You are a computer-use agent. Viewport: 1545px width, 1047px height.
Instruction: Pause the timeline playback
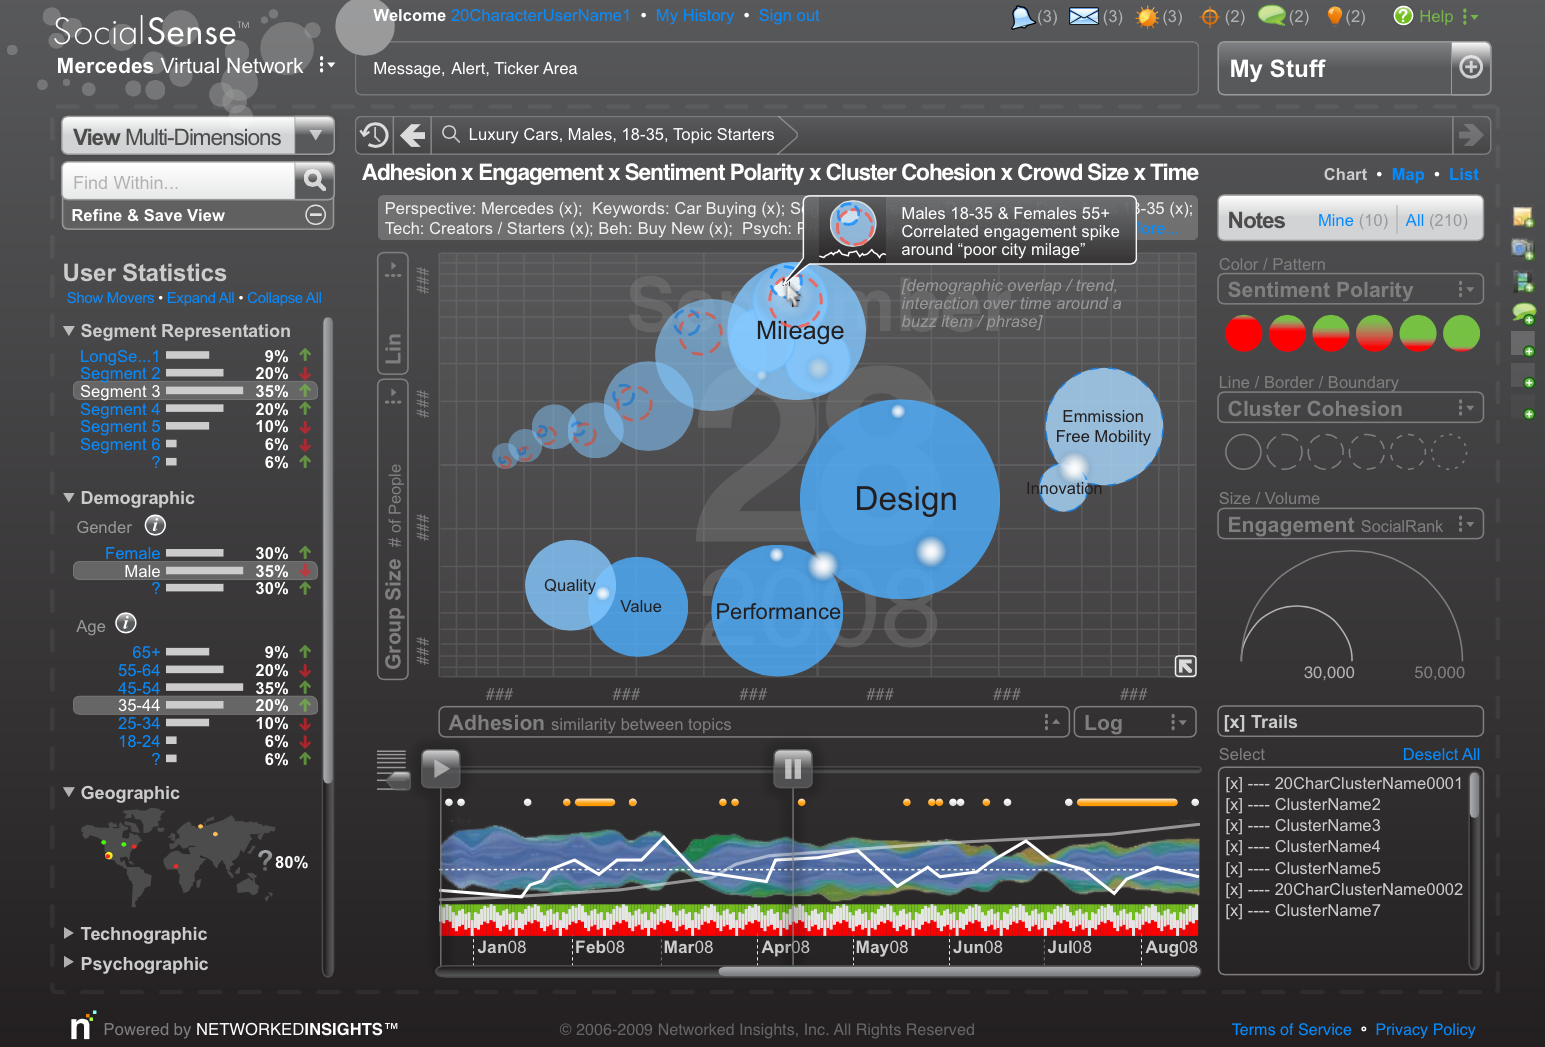(x=793, y=769)
